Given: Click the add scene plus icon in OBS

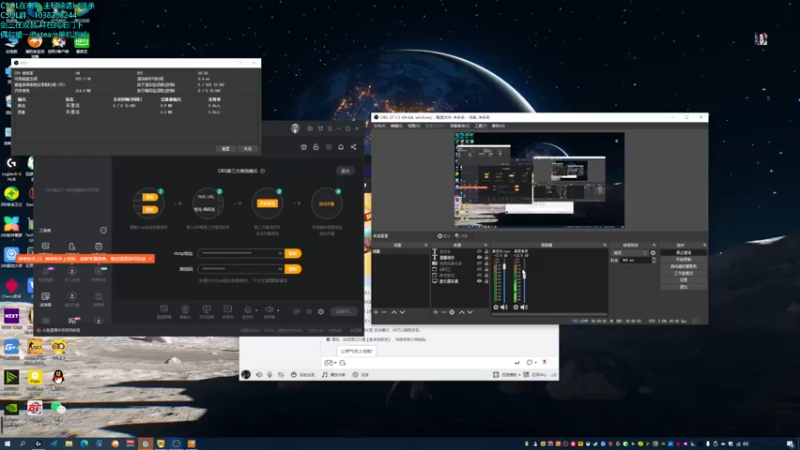Looking at the screenshot, I should tap(377, 313).
